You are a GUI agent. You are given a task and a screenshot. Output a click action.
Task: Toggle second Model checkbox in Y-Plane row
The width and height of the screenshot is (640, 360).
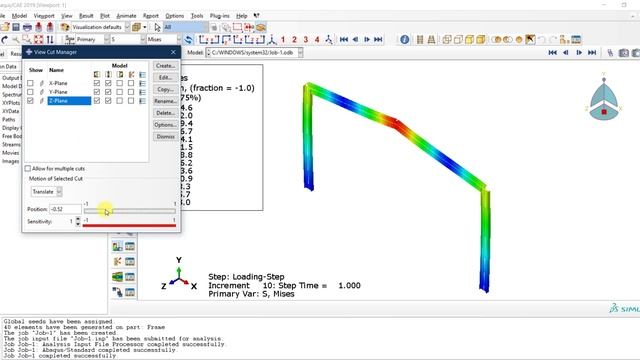[x=108, y=92]
